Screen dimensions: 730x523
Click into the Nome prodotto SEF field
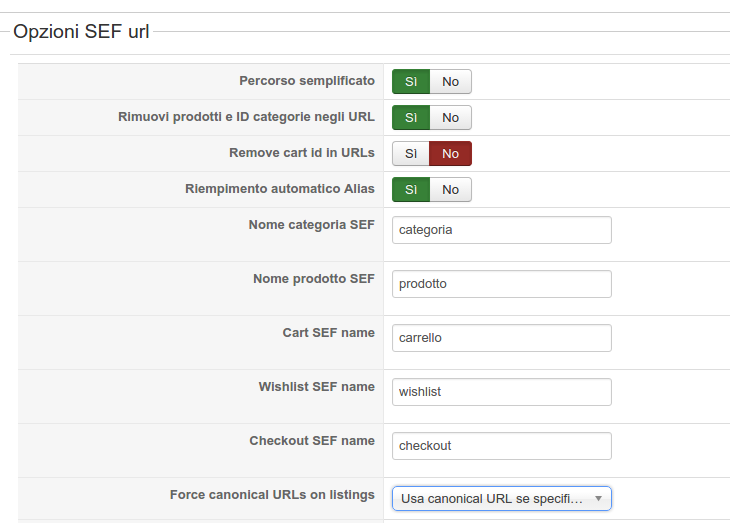tap(501, 284)
